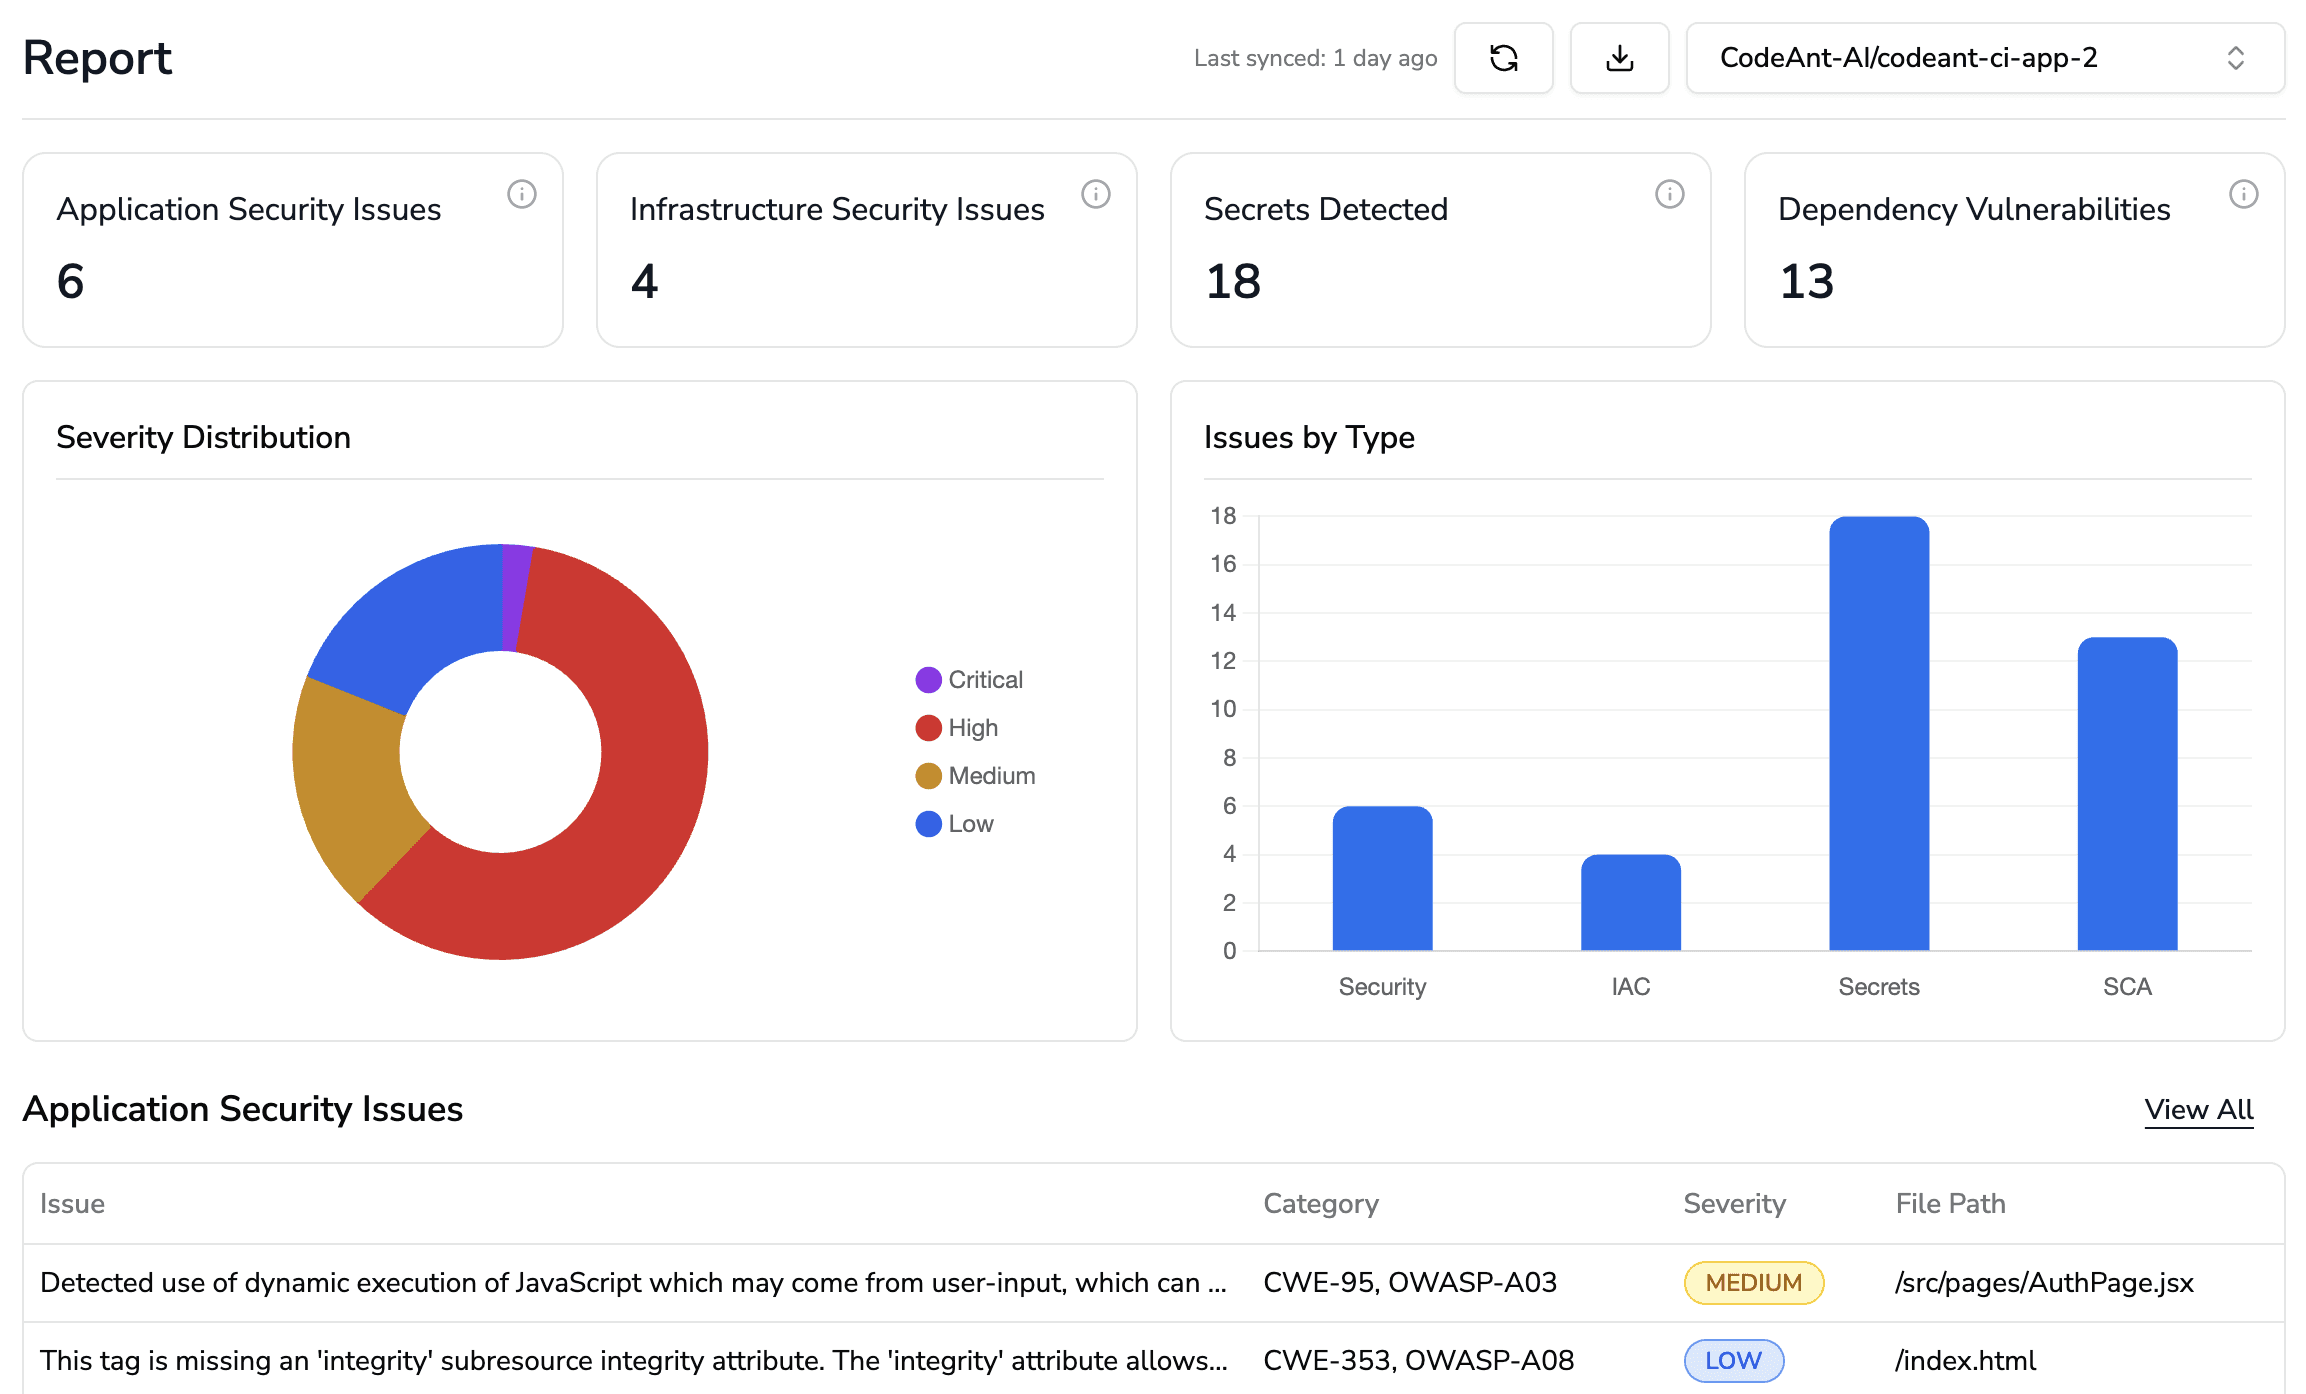This screenshot has width=2306, height=1394.
Task: Refresh the report sync
Action: pyautogui.click(x=1504, y=58)
